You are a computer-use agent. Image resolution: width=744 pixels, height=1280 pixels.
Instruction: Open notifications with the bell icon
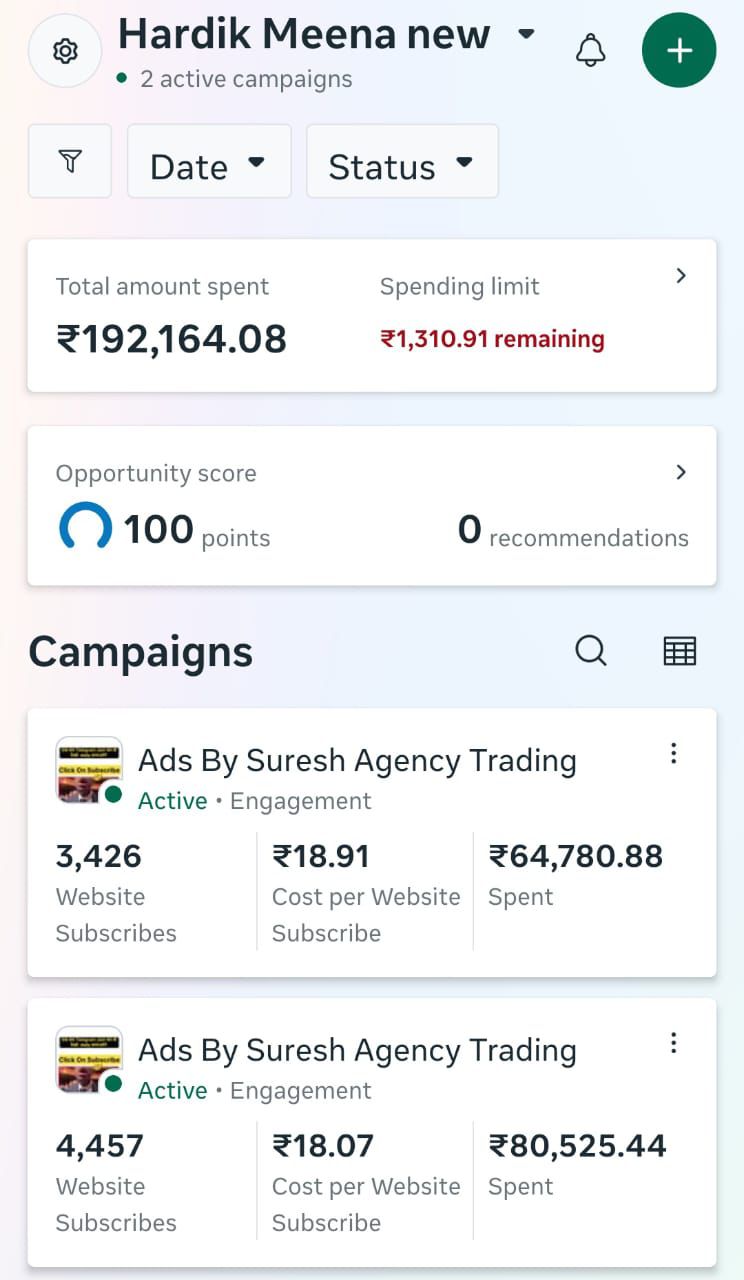click(591, 50)
